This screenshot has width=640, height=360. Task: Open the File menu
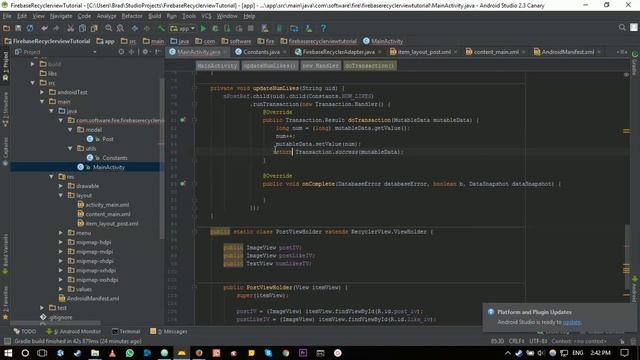coord(7,16)
